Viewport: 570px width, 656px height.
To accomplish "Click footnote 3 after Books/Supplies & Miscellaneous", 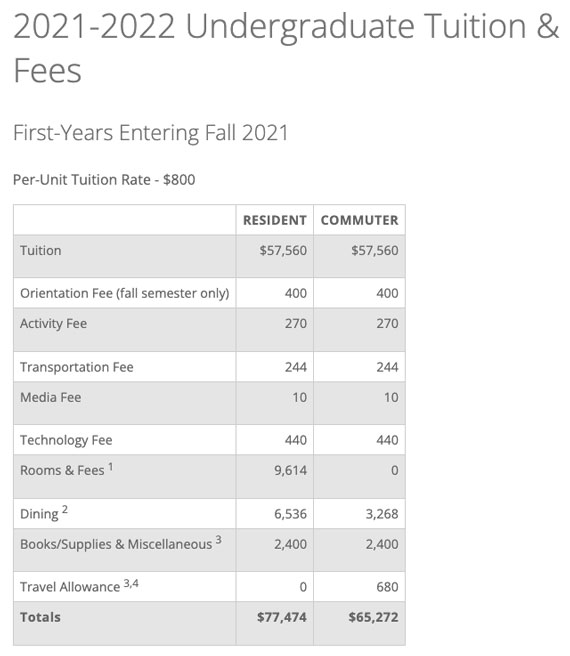I will coord(218,539).
